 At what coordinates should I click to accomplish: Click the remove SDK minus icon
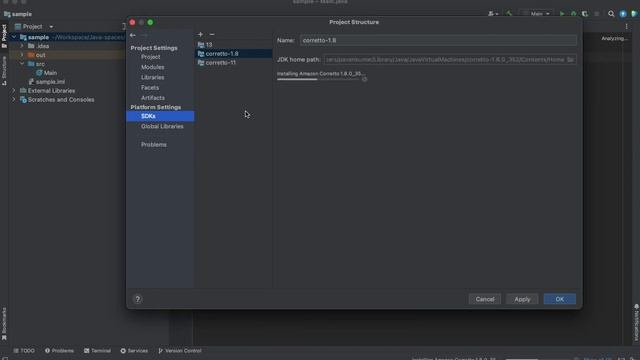click(x=212, y=34)
